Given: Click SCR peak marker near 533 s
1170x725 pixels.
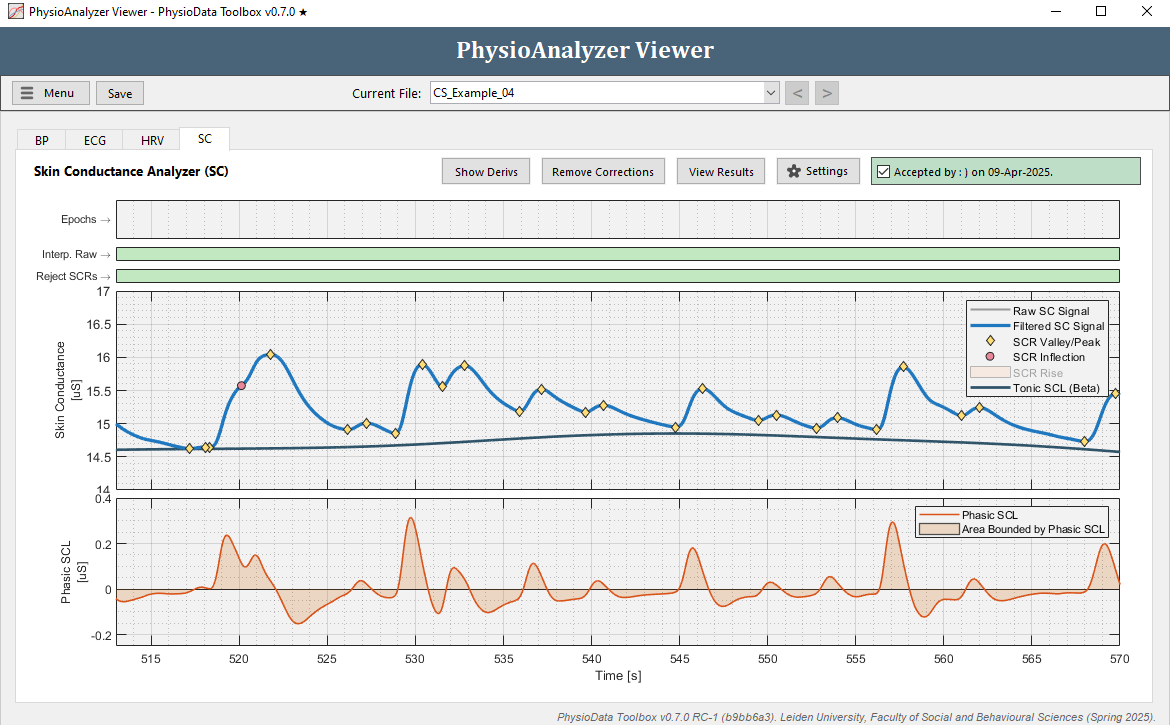Looking at the screenshot, I should click(465, 365).
